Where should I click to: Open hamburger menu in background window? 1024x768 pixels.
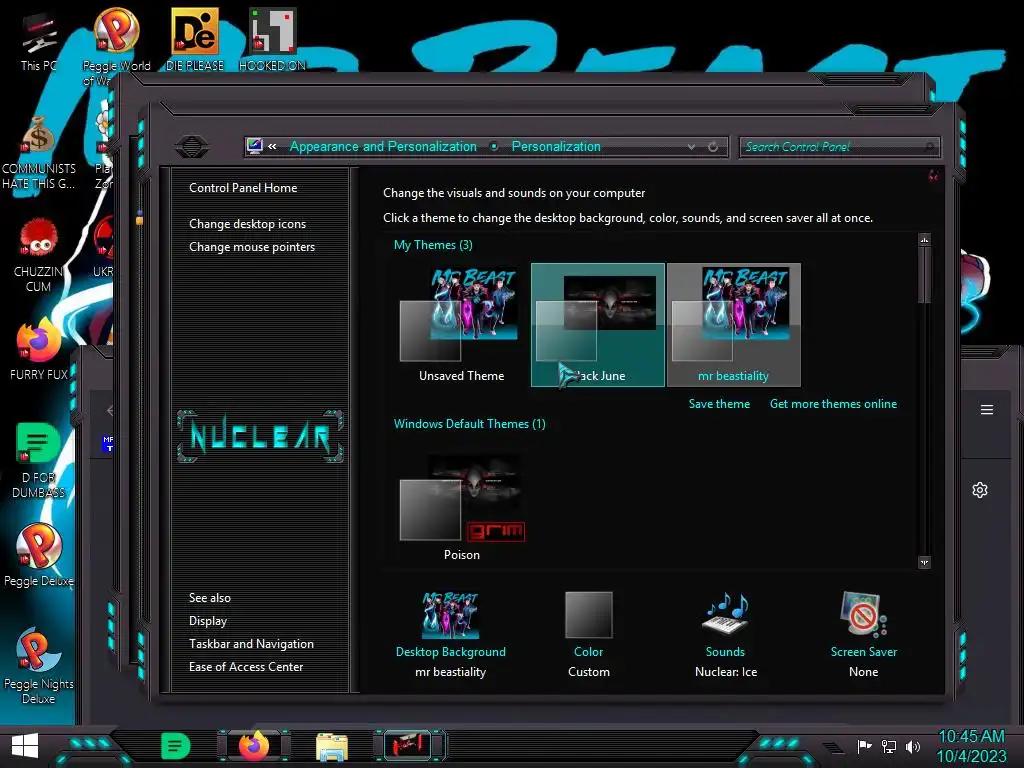point(987,409)
